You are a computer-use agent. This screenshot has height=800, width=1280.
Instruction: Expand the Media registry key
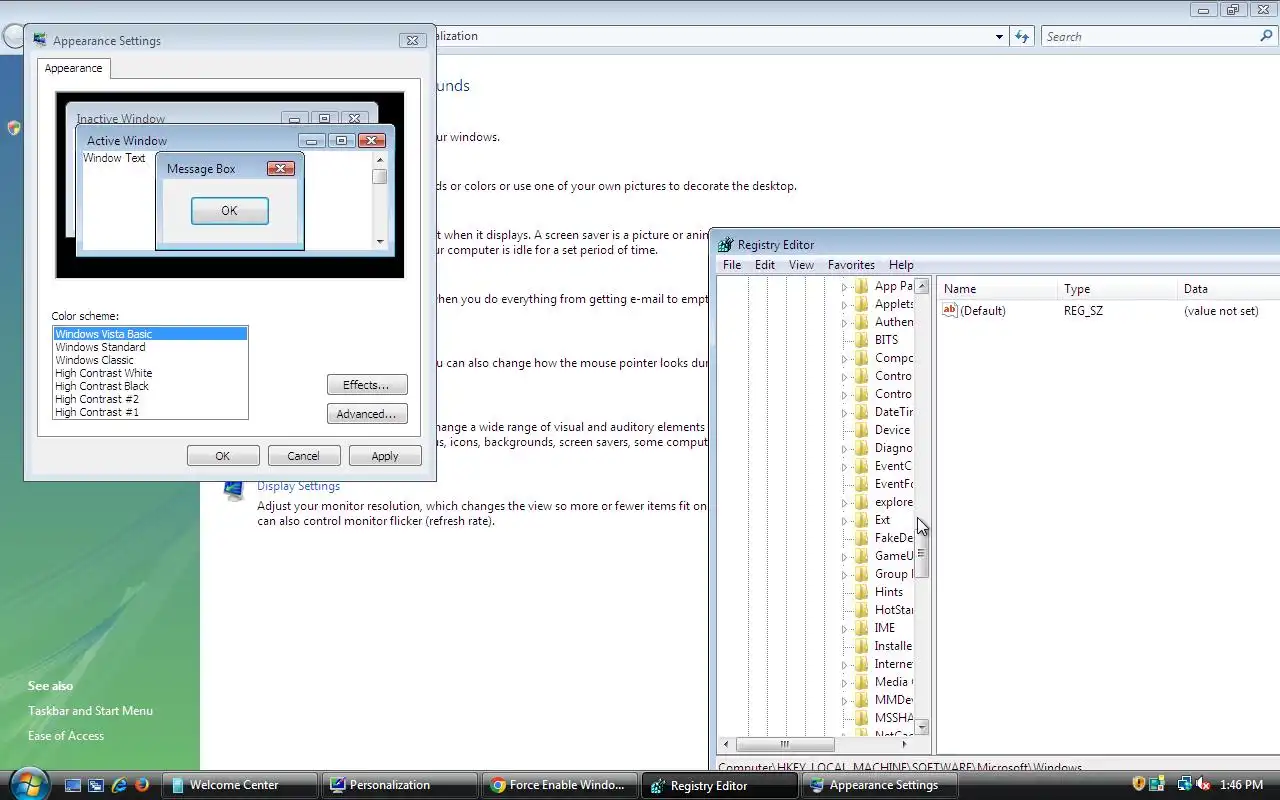[844, 683]
